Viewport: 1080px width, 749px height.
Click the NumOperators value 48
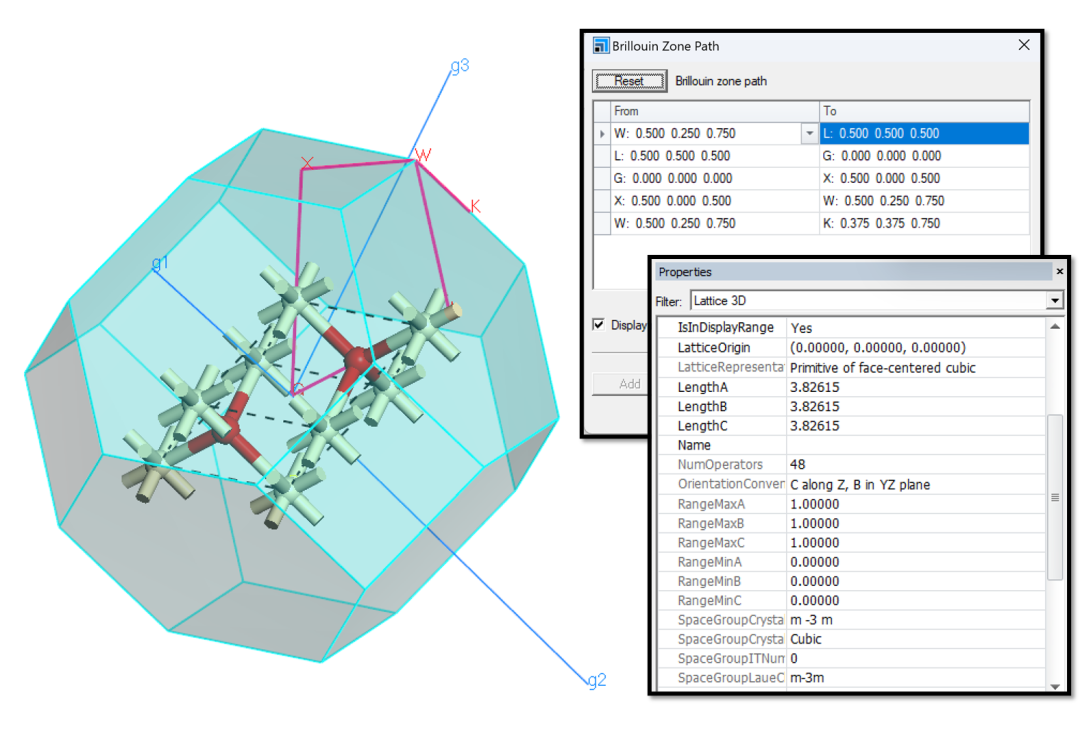(916, 464)
